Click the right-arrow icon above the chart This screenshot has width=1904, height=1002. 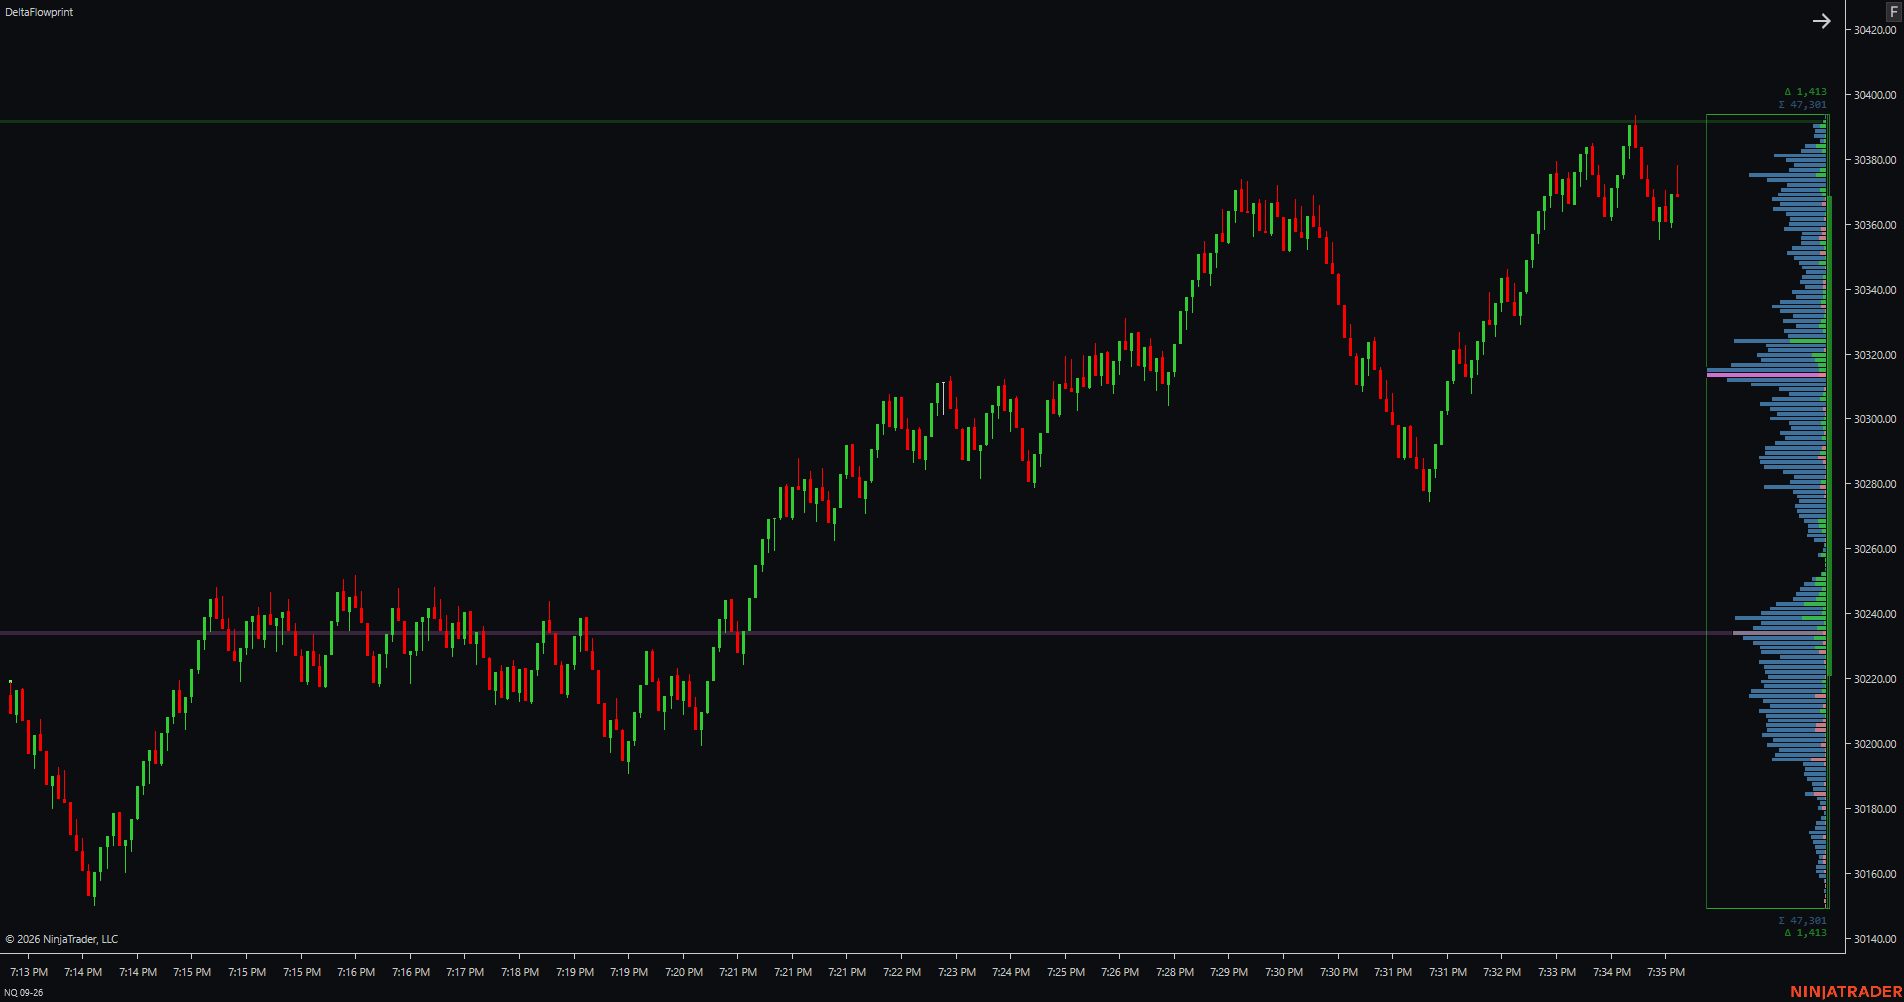point(1822,21)
